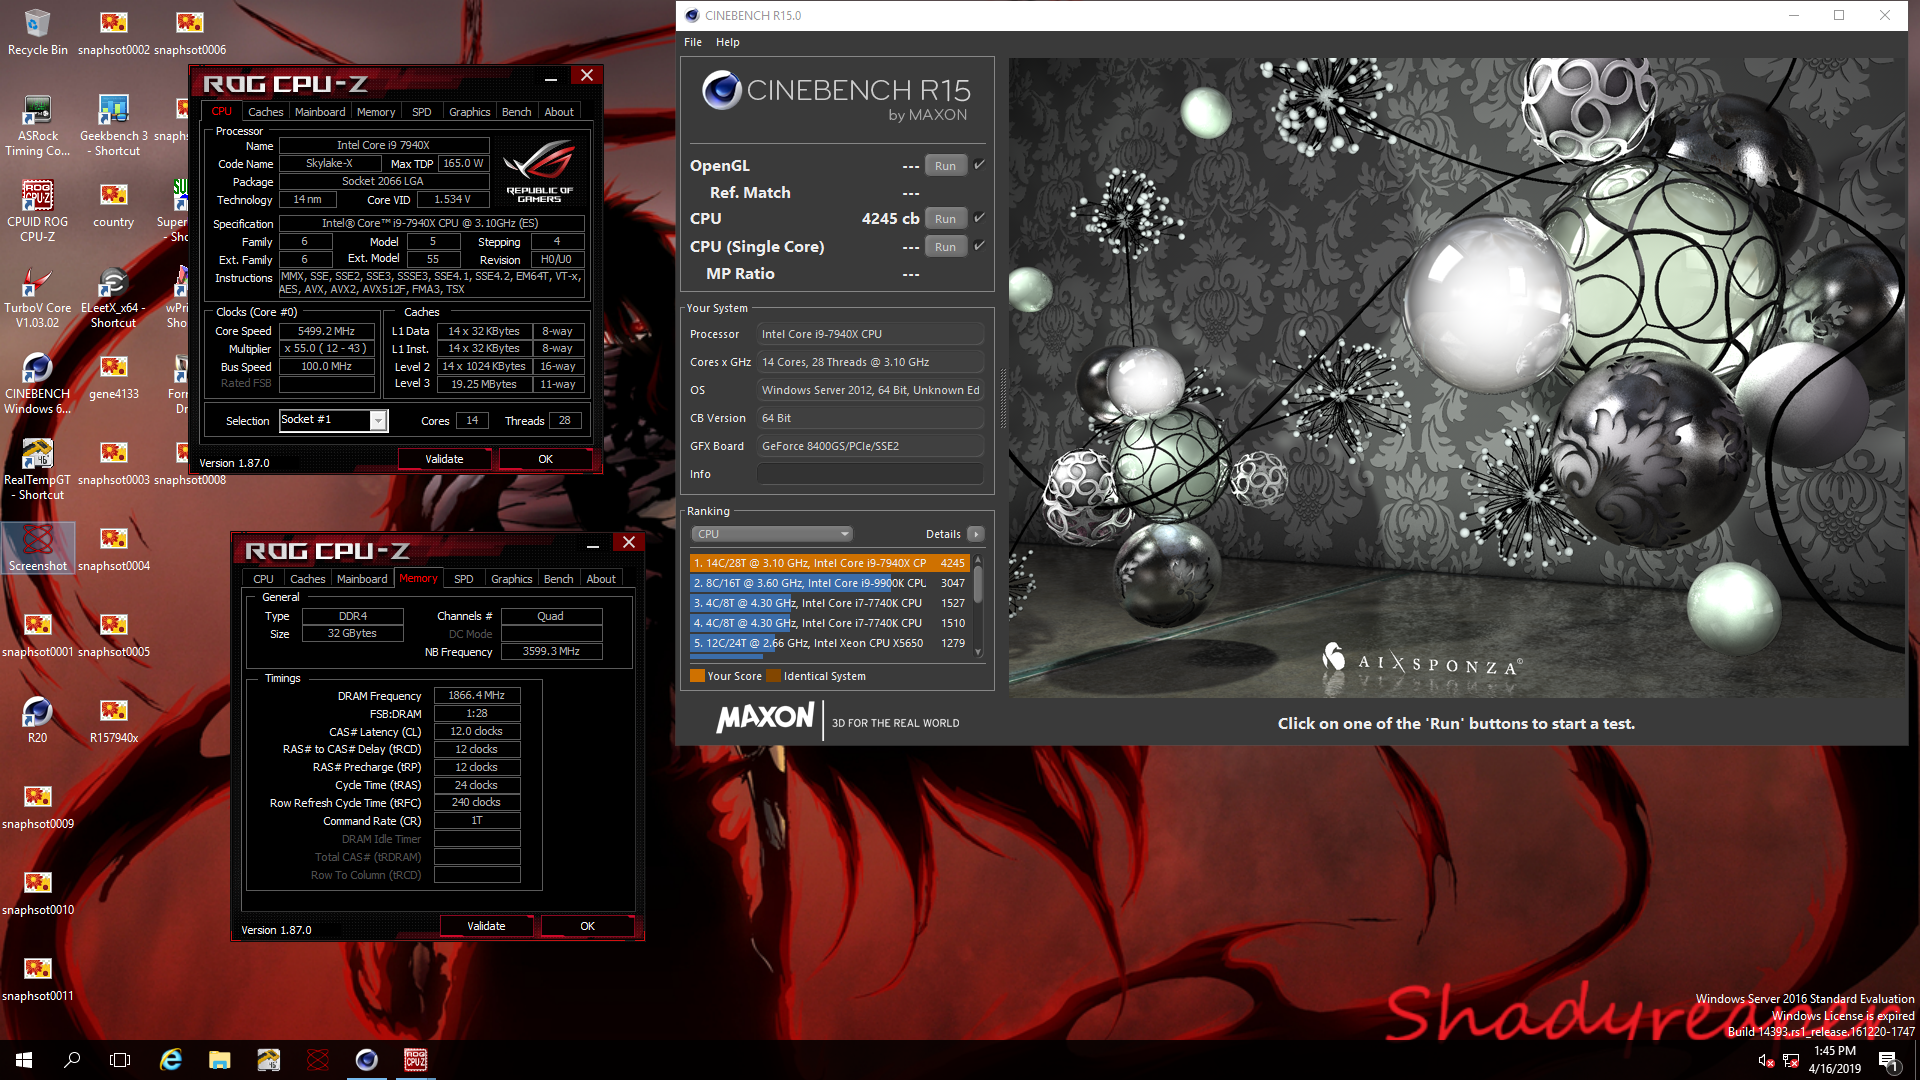Run the CPU Single Core benchmark
The image size is (1920, 1080).
(x=945, y=247)
